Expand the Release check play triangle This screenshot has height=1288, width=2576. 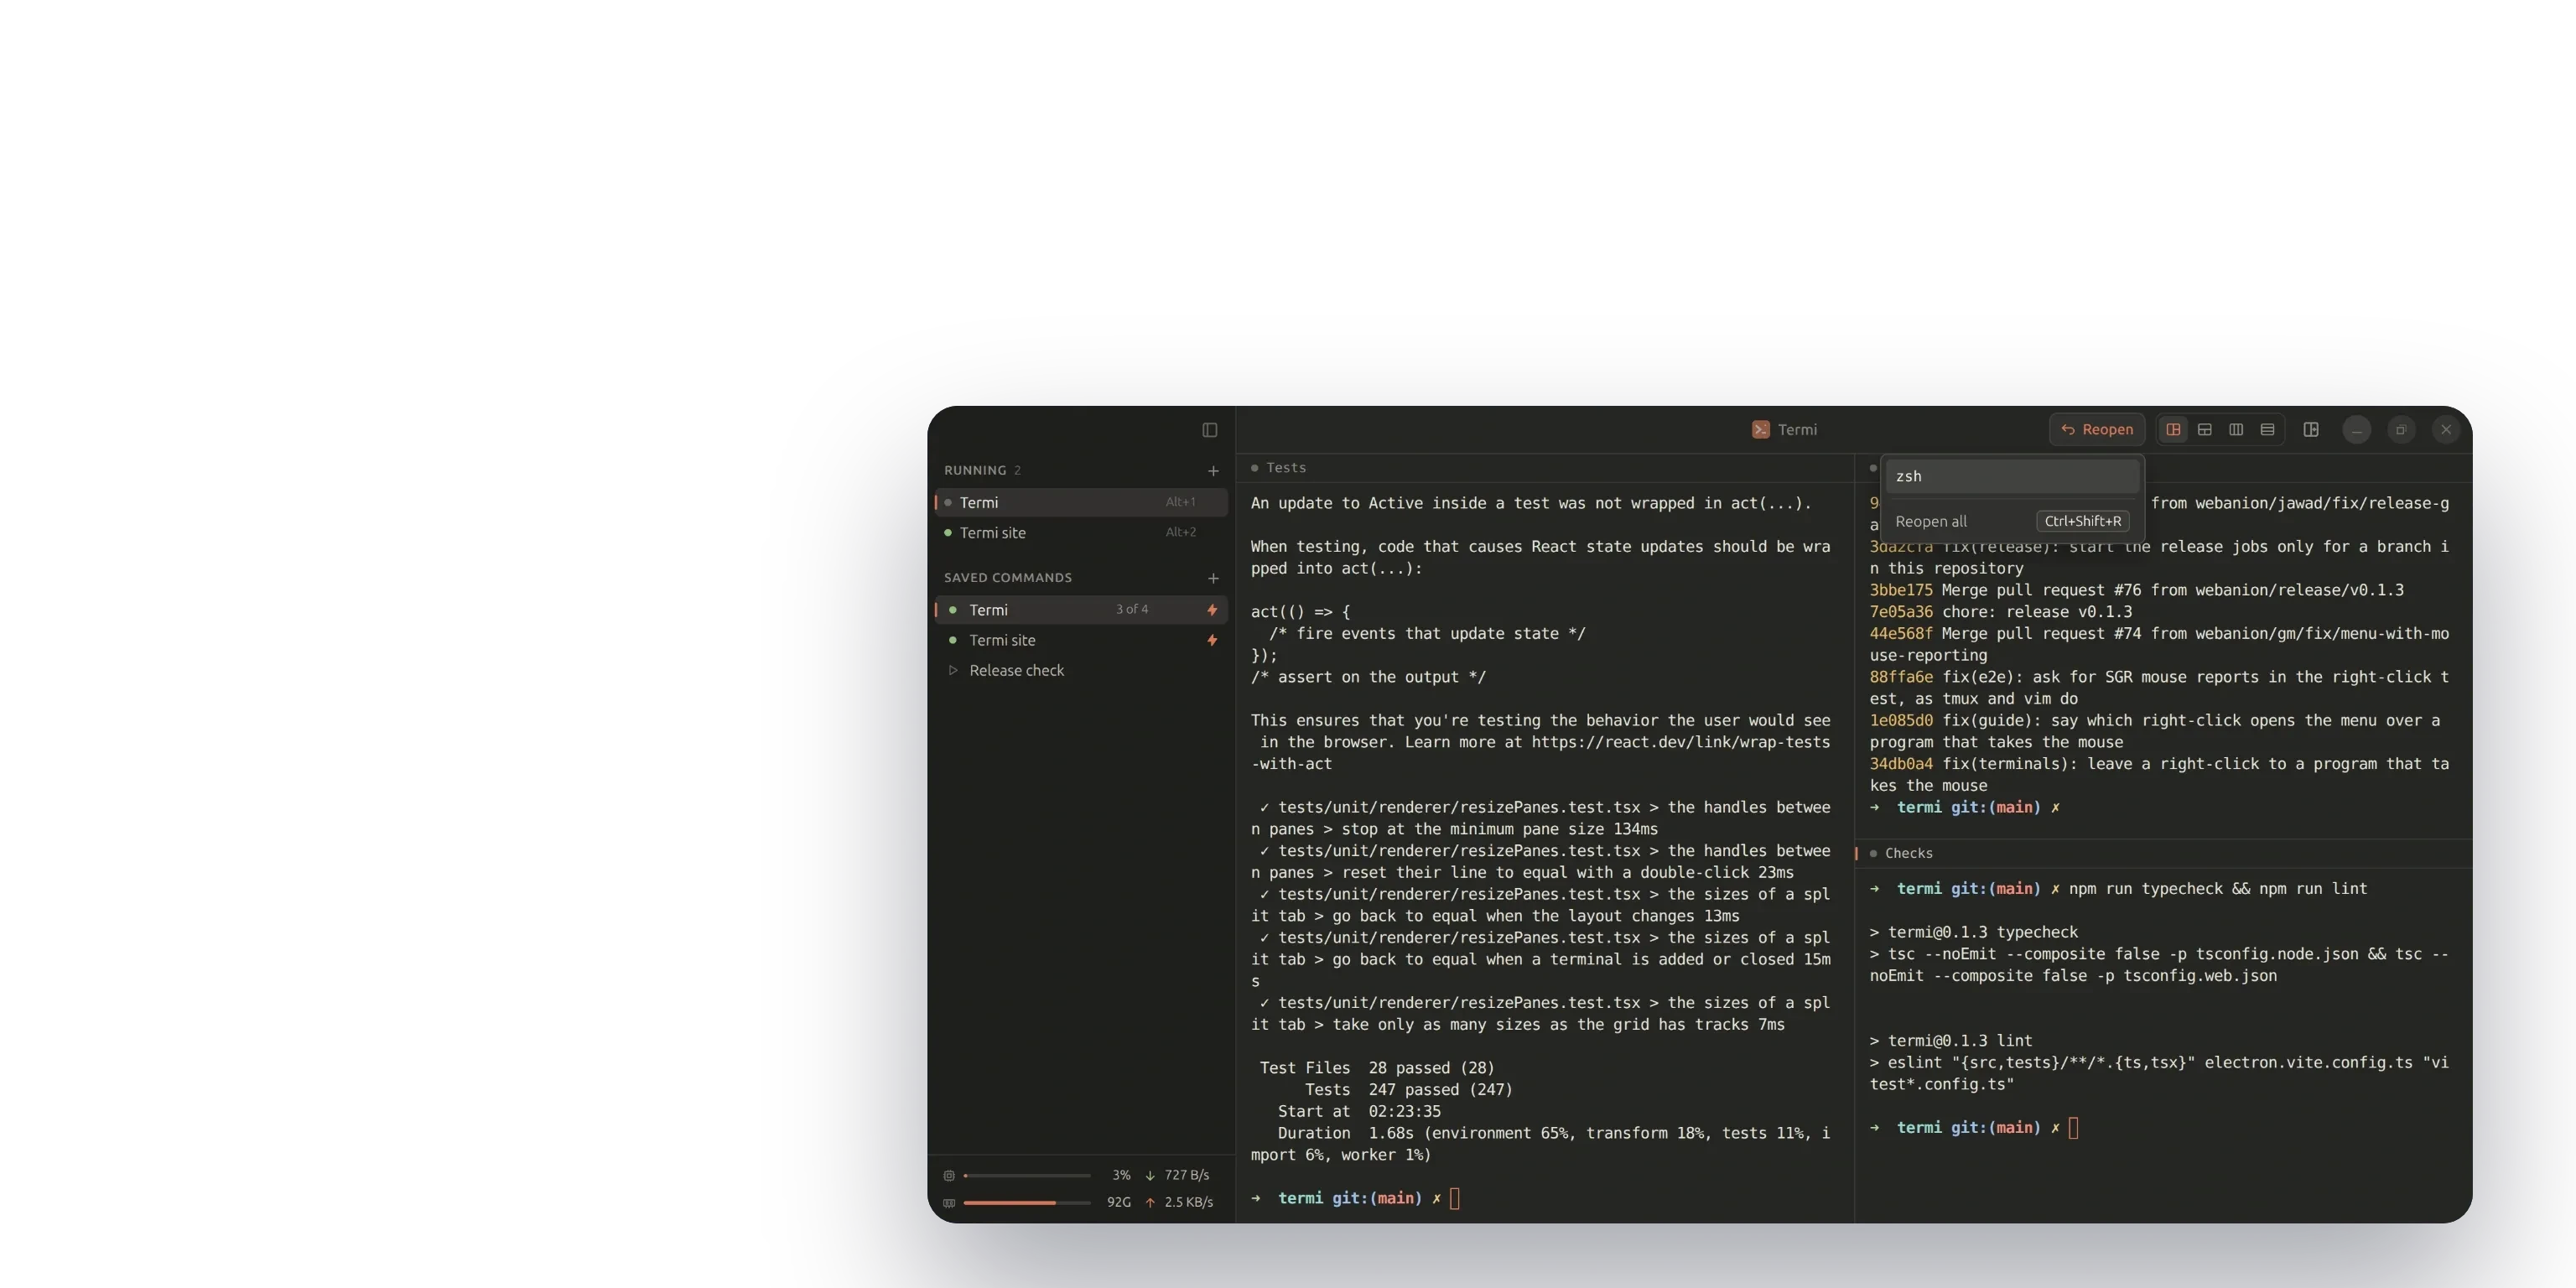coord(953,670)
